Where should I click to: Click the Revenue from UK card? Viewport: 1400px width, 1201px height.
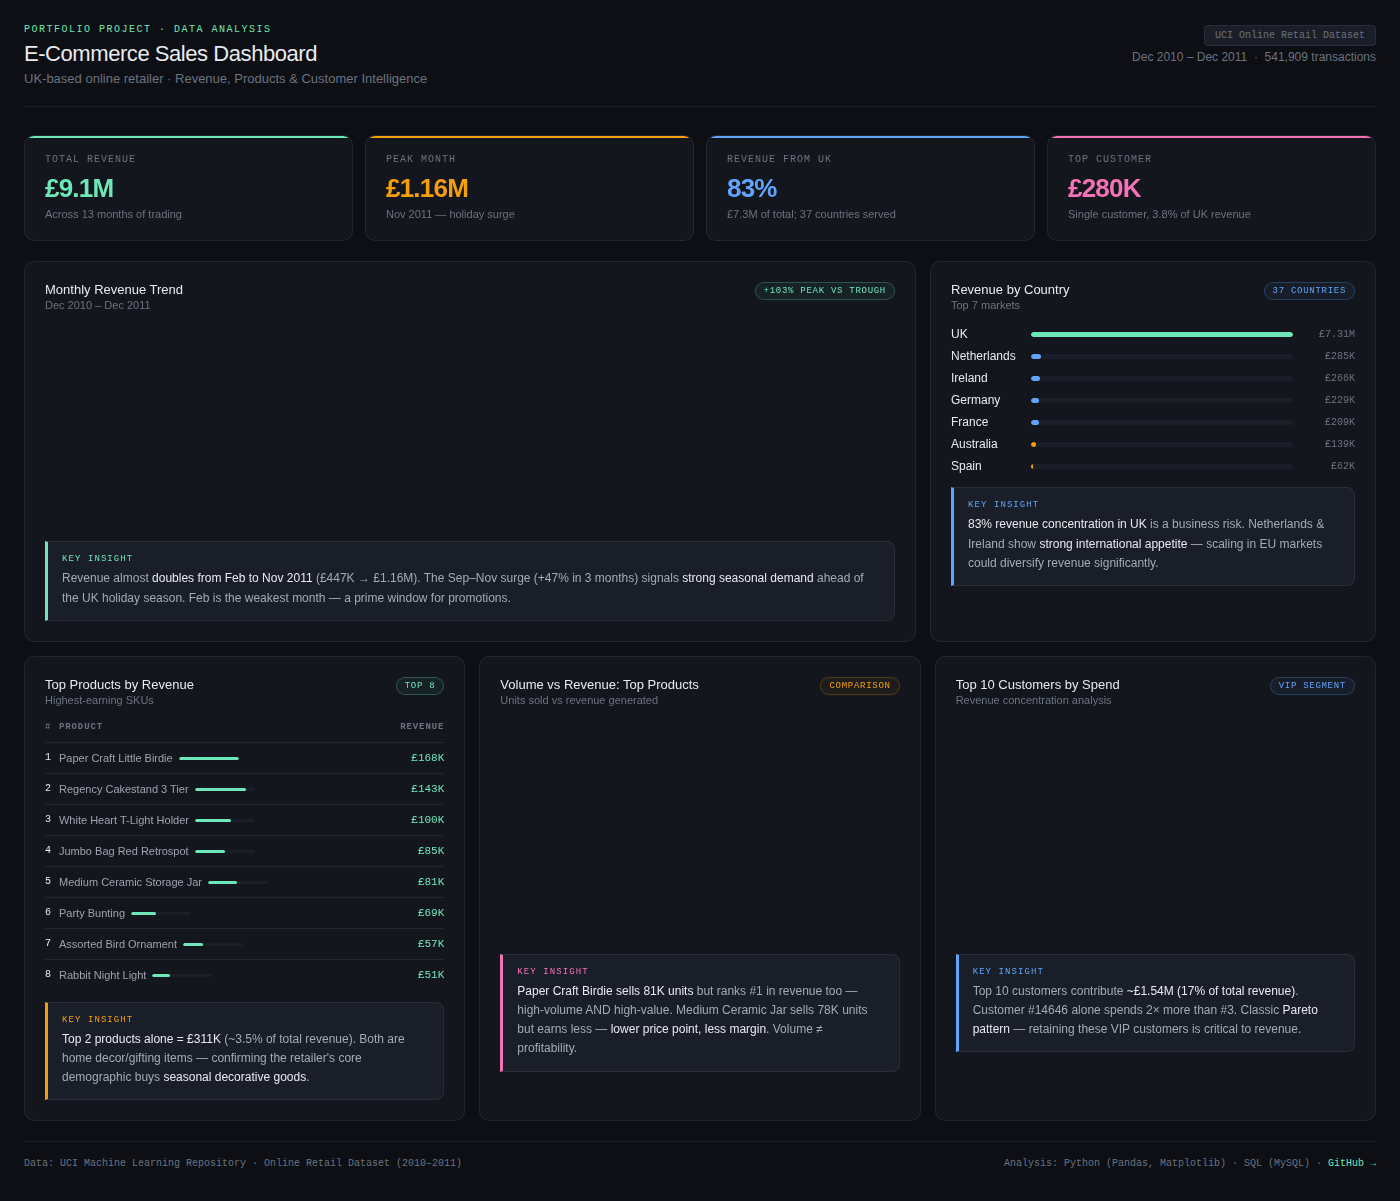pyautogui.click(x=870, y=188)
